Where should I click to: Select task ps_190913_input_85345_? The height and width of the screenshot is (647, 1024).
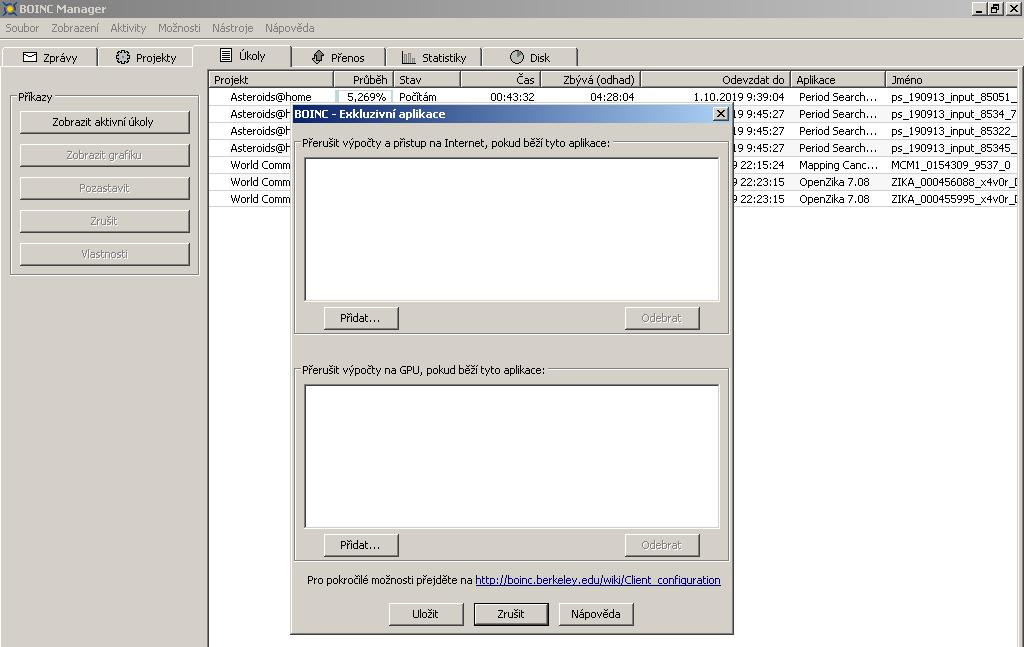pyautogui.click(x=953, y=148)
